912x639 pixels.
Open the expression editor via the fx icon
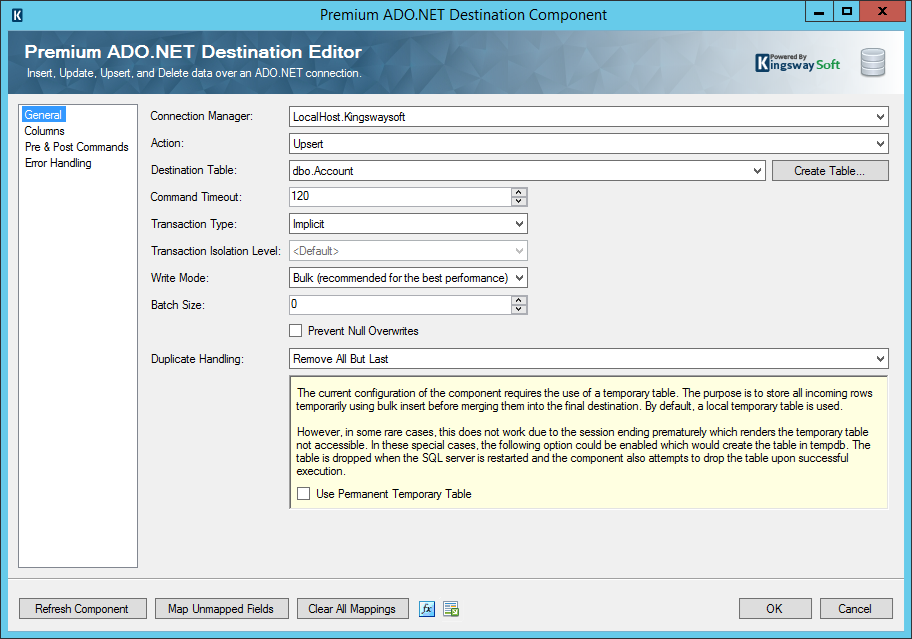(426, 608)
